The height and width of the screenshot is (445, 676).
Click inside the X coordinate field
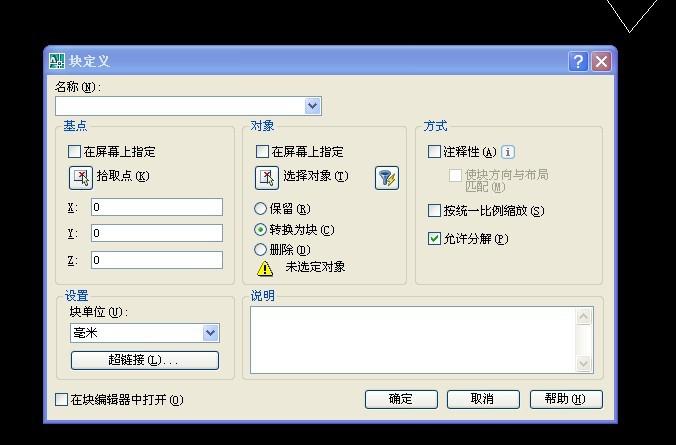pos(156,207)
